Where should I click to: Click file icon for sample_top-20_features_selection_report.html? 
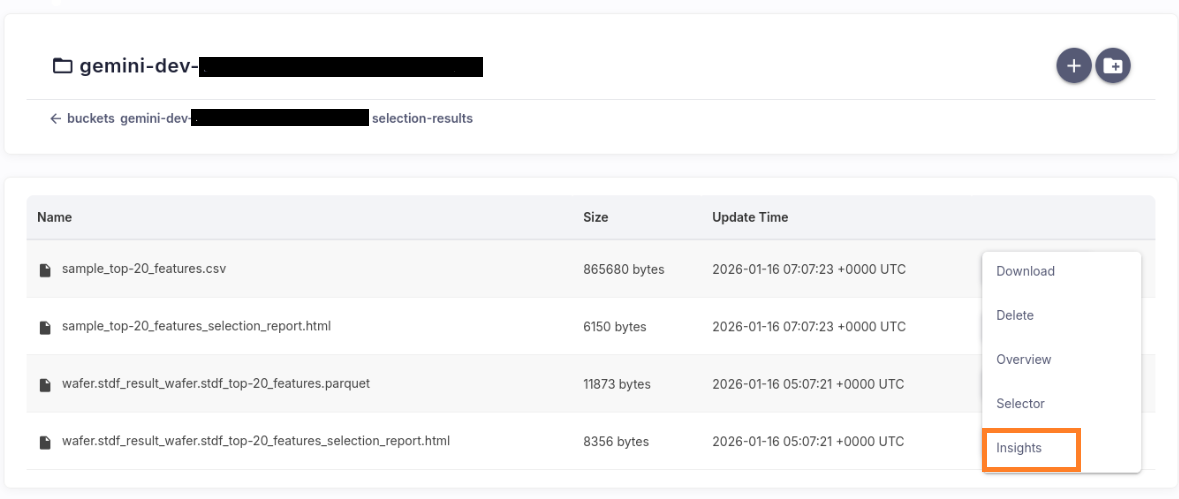pyautogui.click(x=44, y=327)
